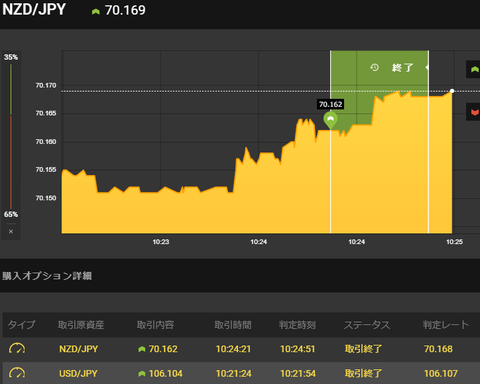Click the 終了 label in green zone
This screenshot has width=480, height=384.
point(403,68)
